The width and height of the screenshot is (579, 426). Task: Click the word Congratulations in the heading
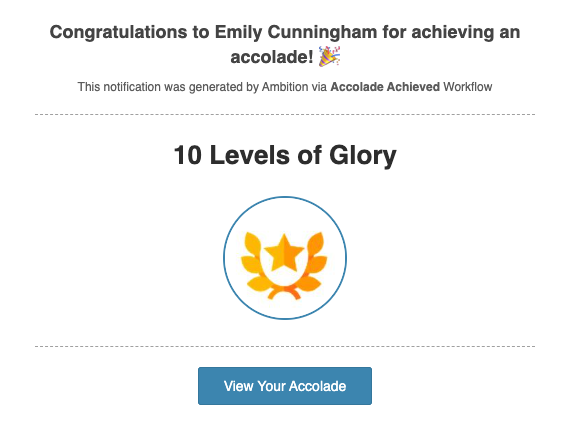click(119, 32)
